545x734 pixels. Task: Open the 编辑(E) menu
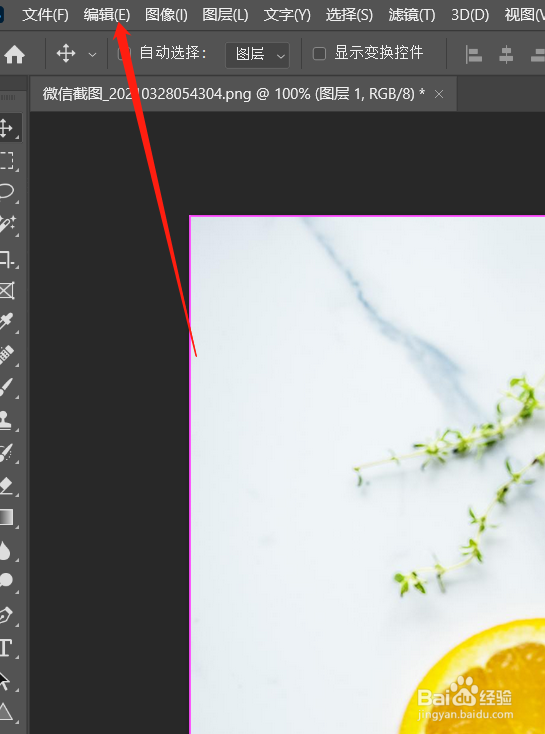[107, 15]
